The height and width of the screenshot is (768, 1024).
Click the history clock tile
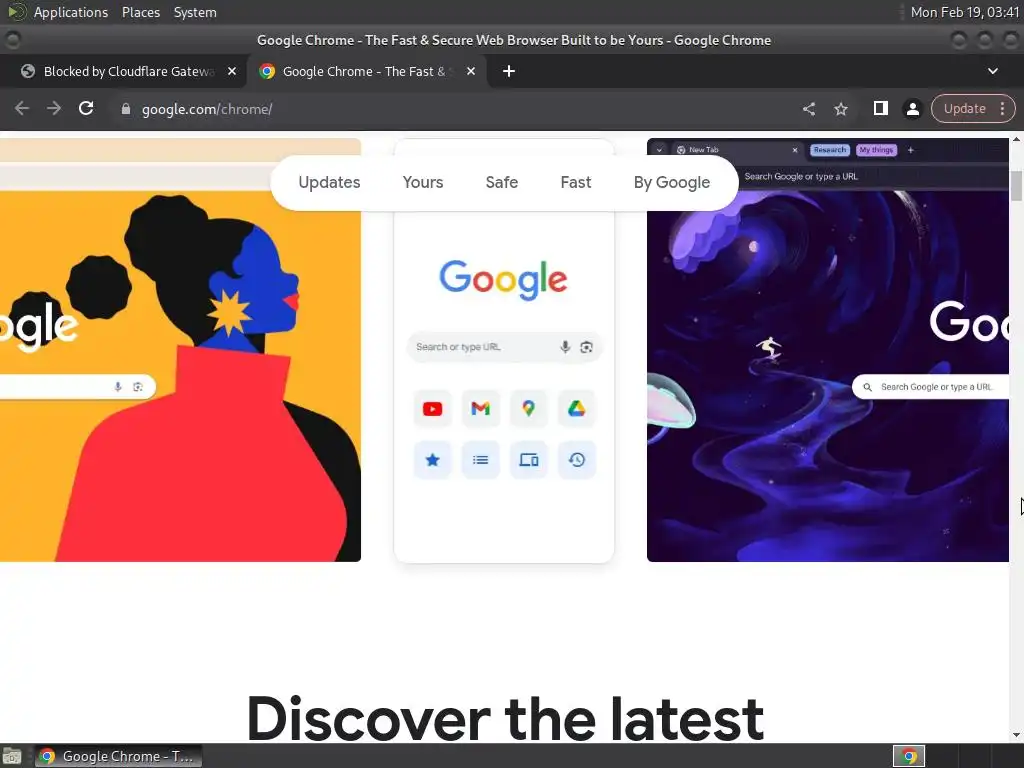577,460
